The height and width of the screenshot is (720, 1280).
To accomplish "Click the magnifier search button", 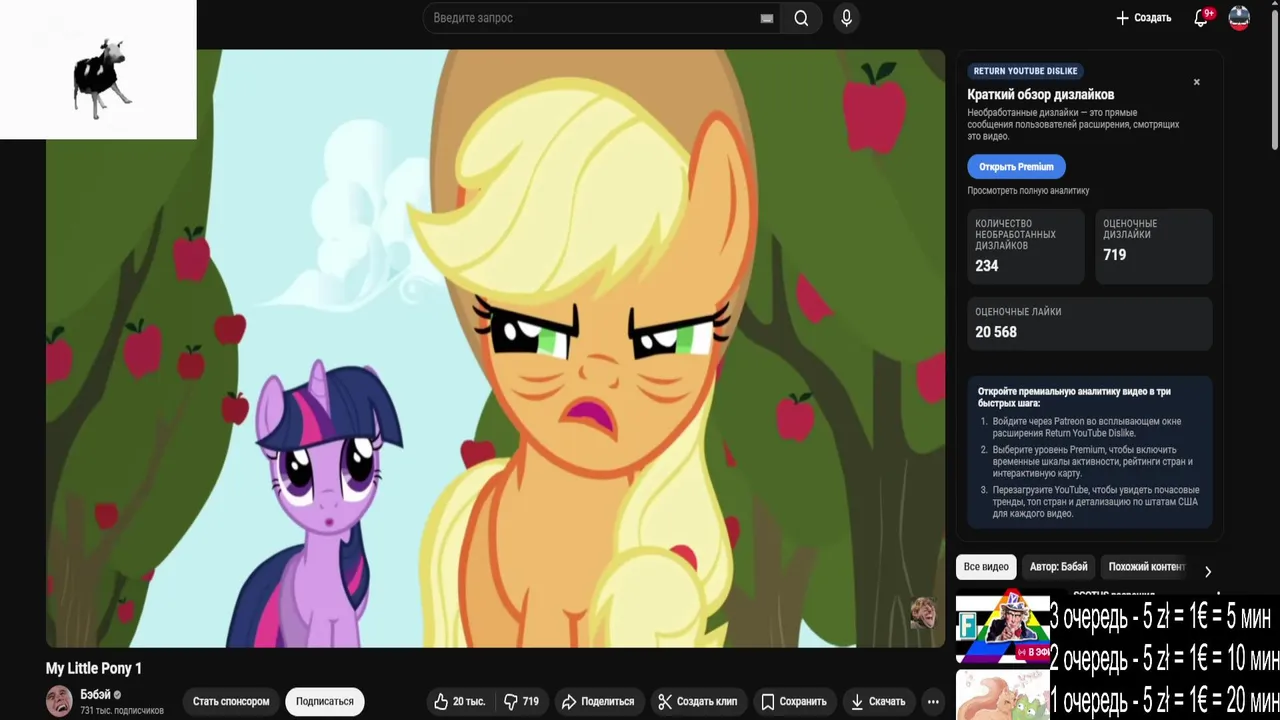I will click(x=801, y=18).
